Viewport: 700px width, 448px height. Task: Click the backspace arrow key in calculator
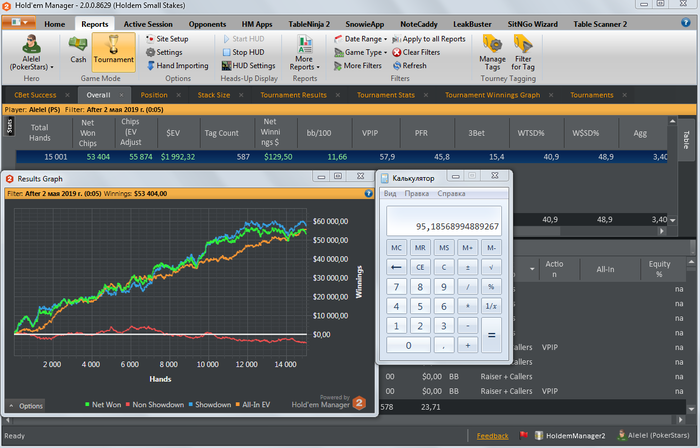[396, 267]
